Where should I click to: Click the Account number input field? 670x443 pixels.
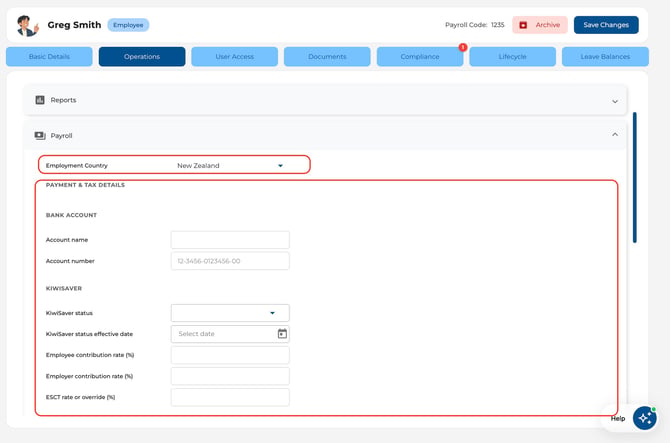click(230, 261)
